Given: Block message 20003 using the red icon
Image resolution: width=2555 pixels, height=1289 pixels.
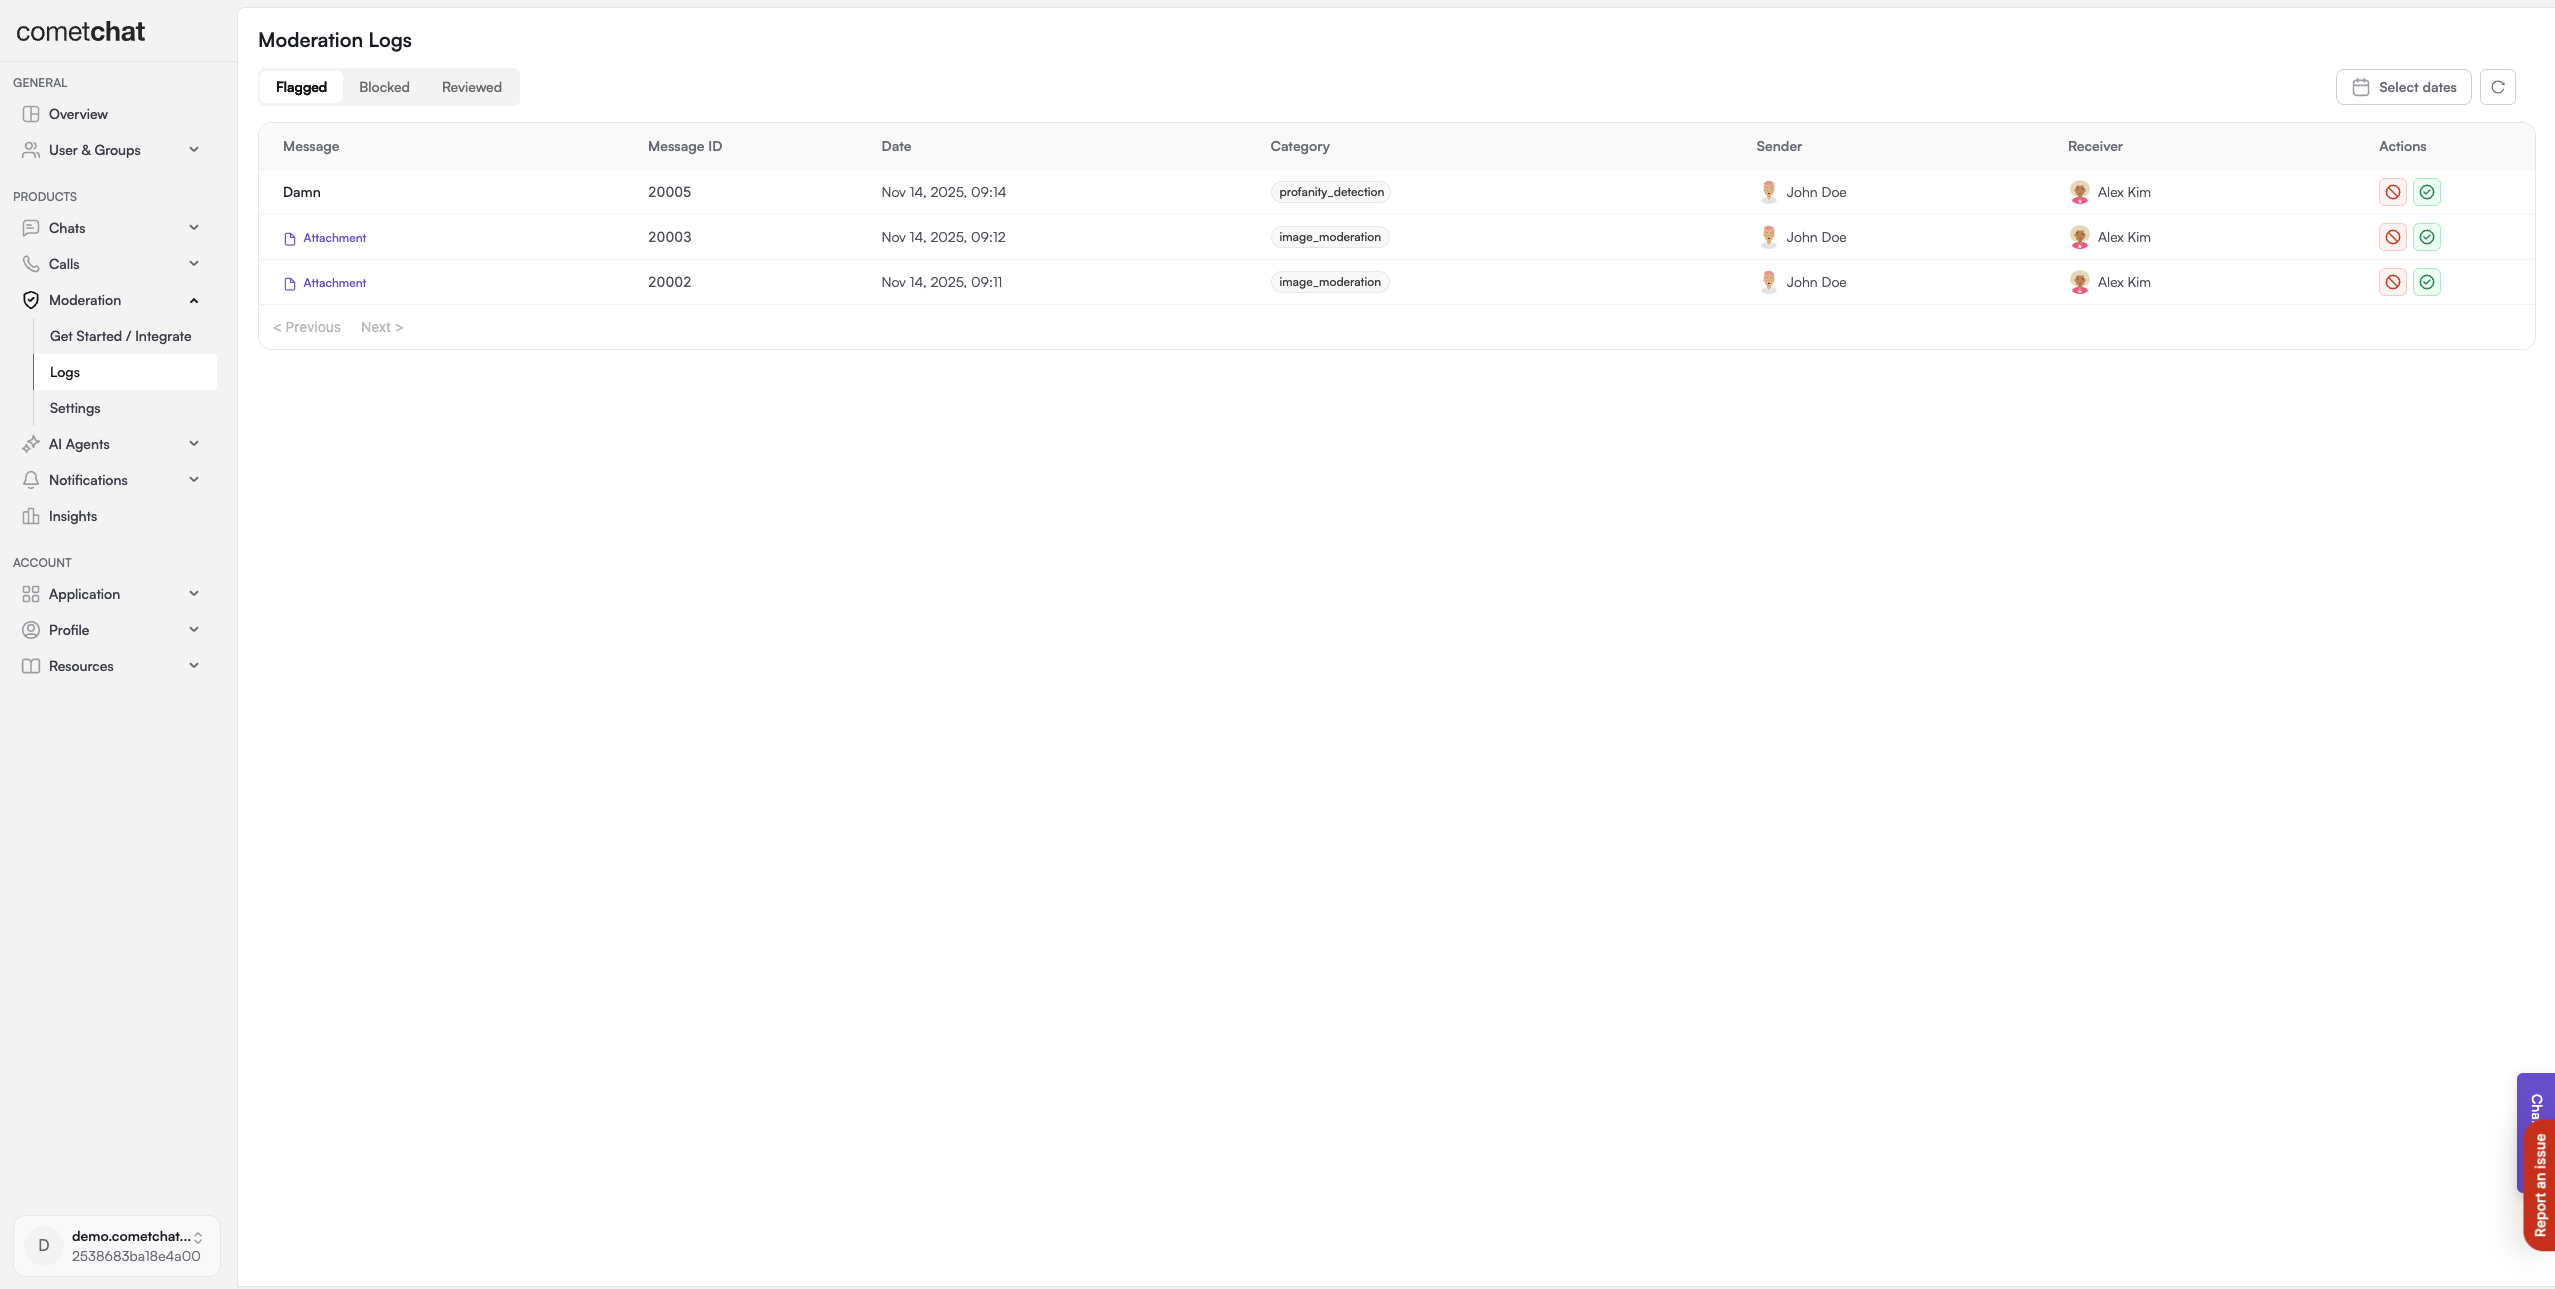Looking at the screenshot, I should pyautogui.click(x=2392, y=237).
